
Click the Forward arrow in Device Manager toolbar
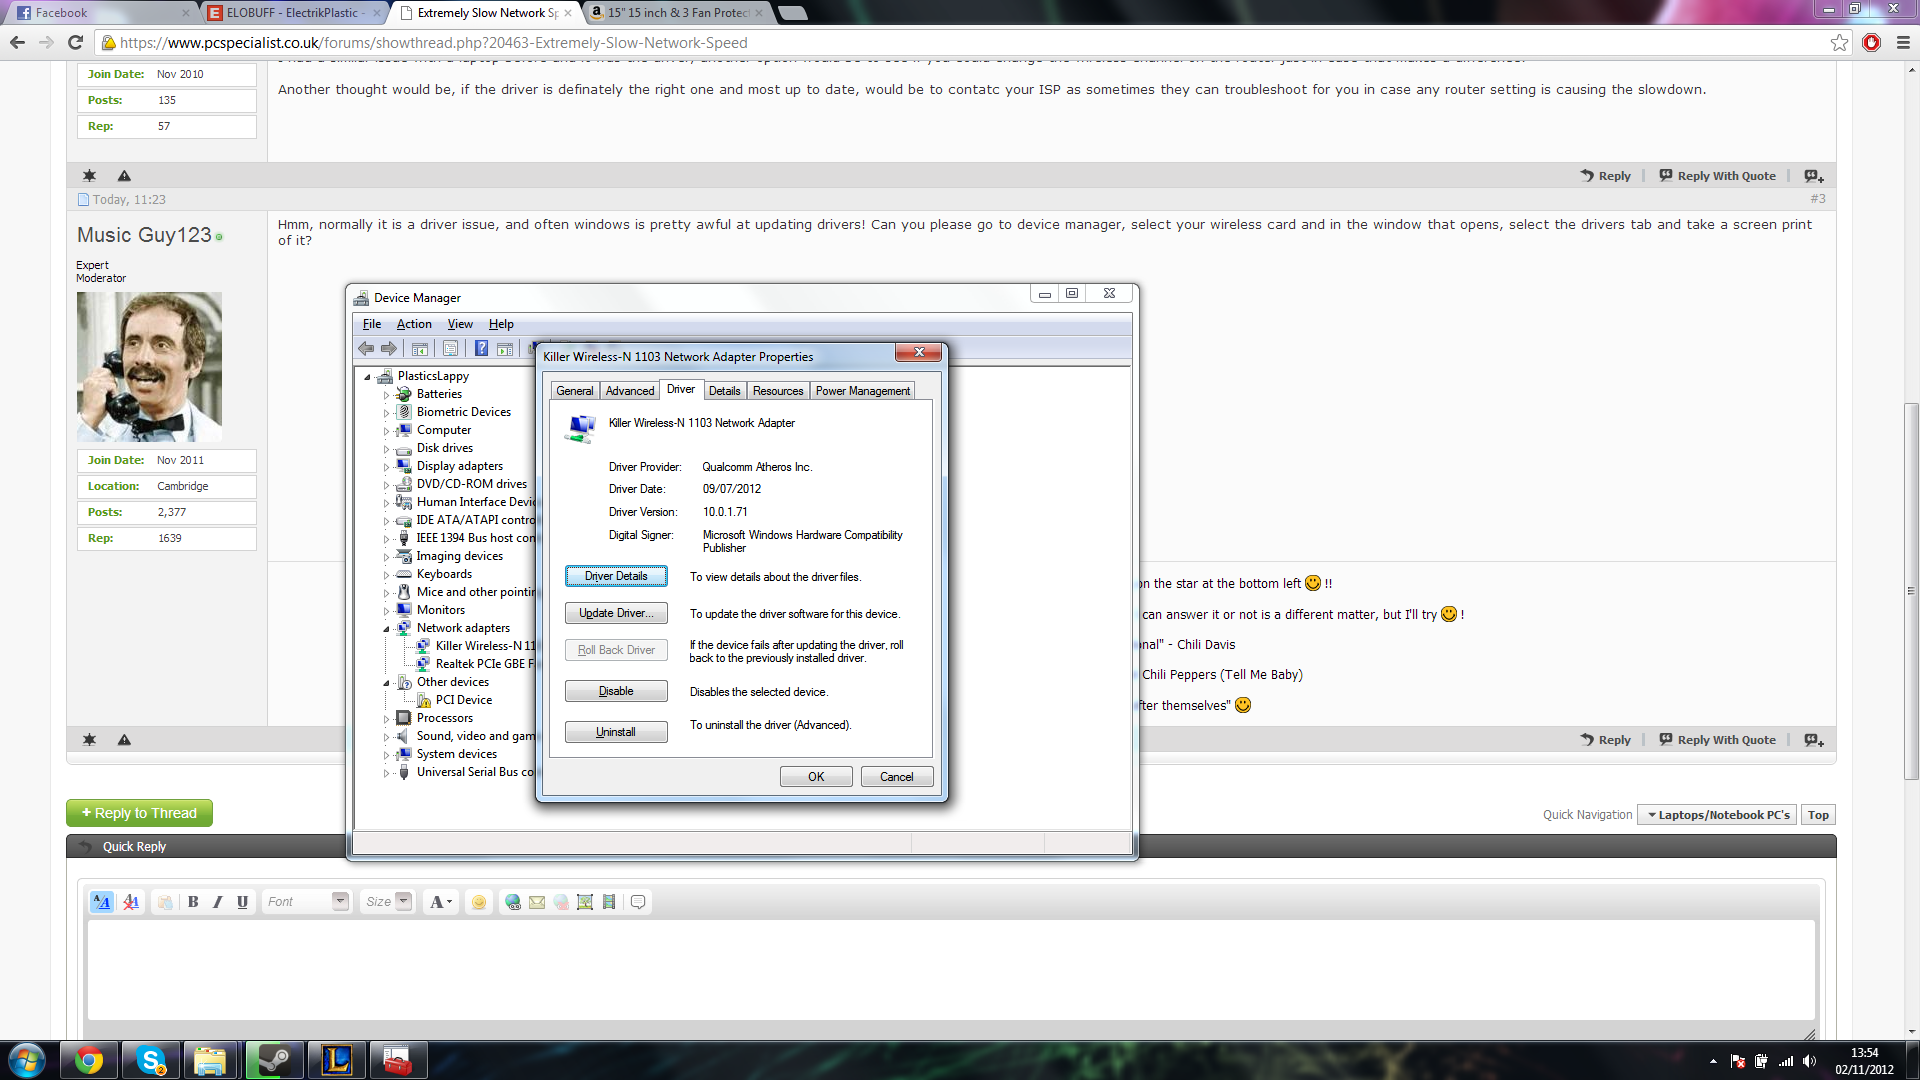coord(389,349)
